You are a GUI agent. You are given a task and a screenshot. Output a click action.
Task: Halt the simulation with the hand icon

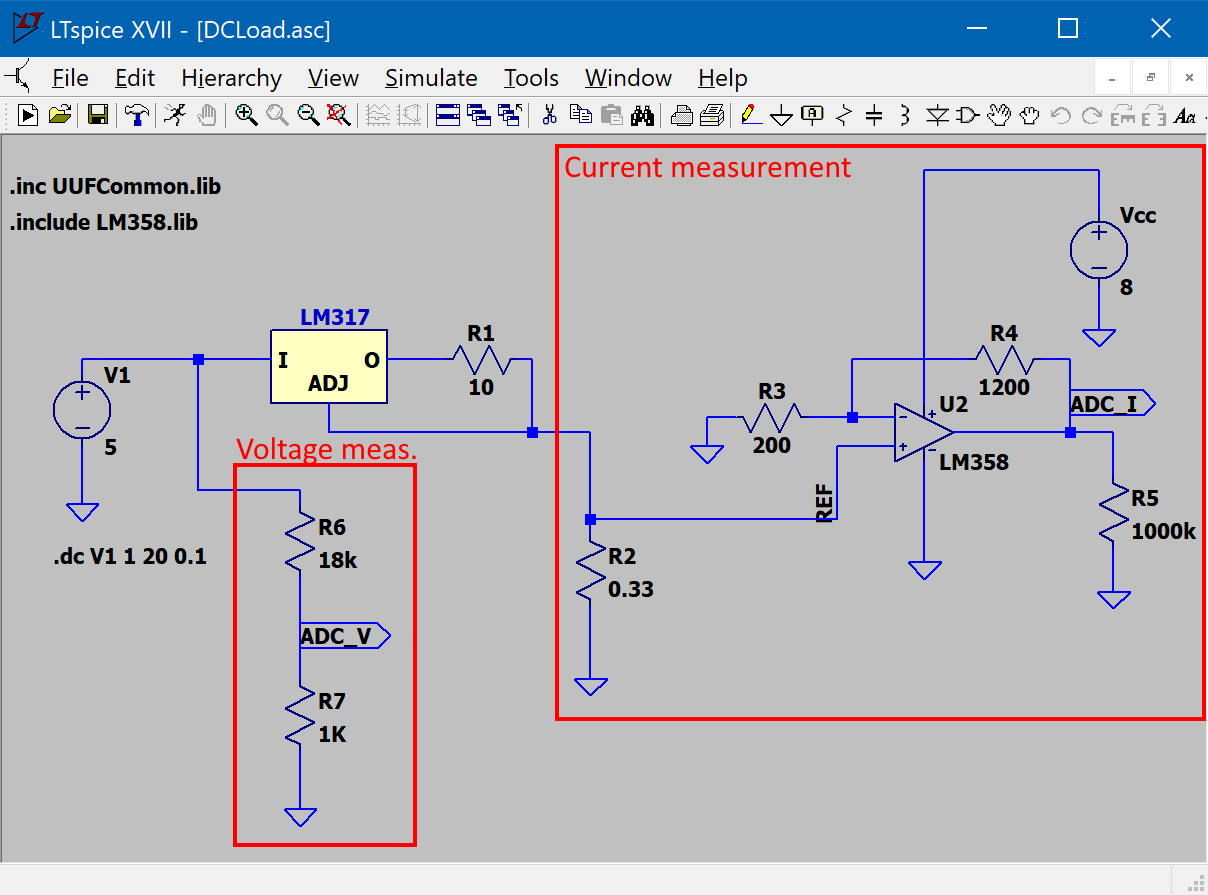[206, 115]
